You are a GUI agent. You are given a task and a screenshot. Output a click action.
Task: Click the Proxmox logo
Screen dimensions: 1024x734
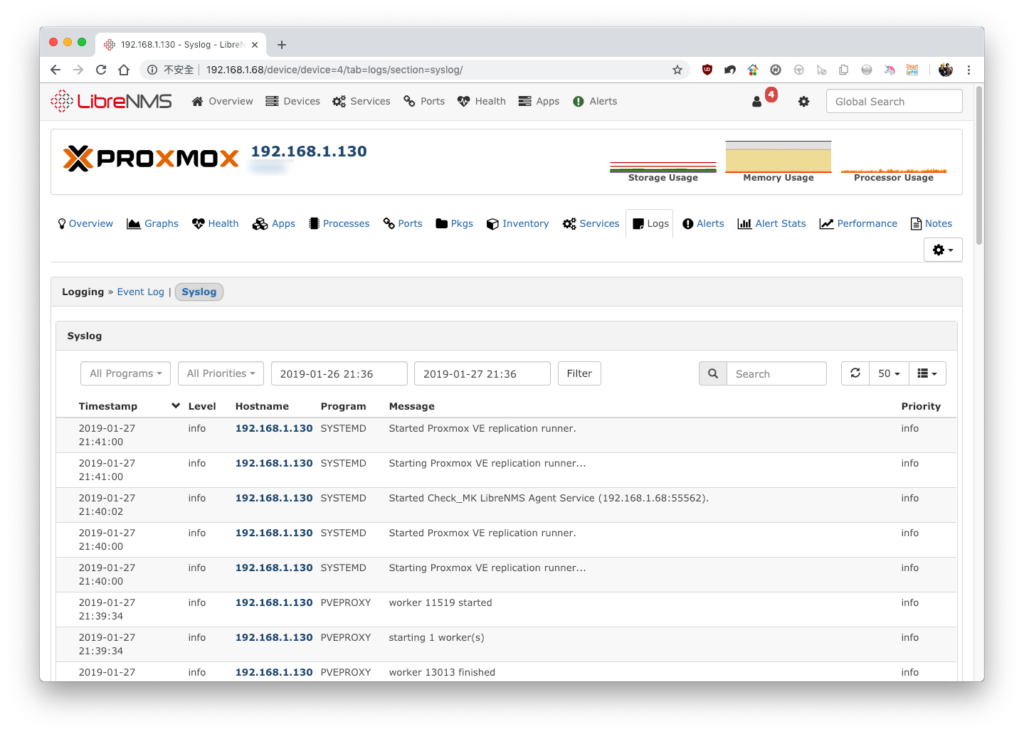pyautogui.click(x=151, y=159)
